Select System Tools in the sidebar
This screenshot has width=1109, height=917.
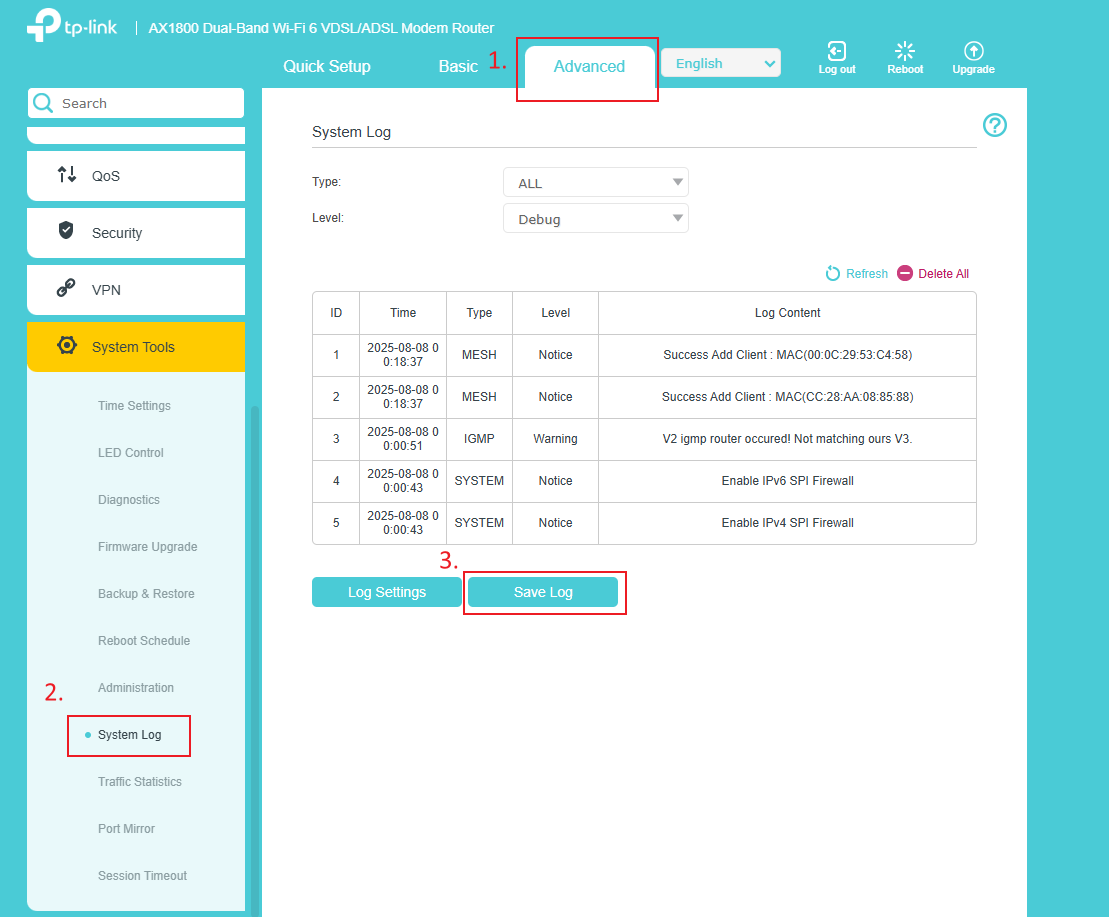(x=135, y=346)
